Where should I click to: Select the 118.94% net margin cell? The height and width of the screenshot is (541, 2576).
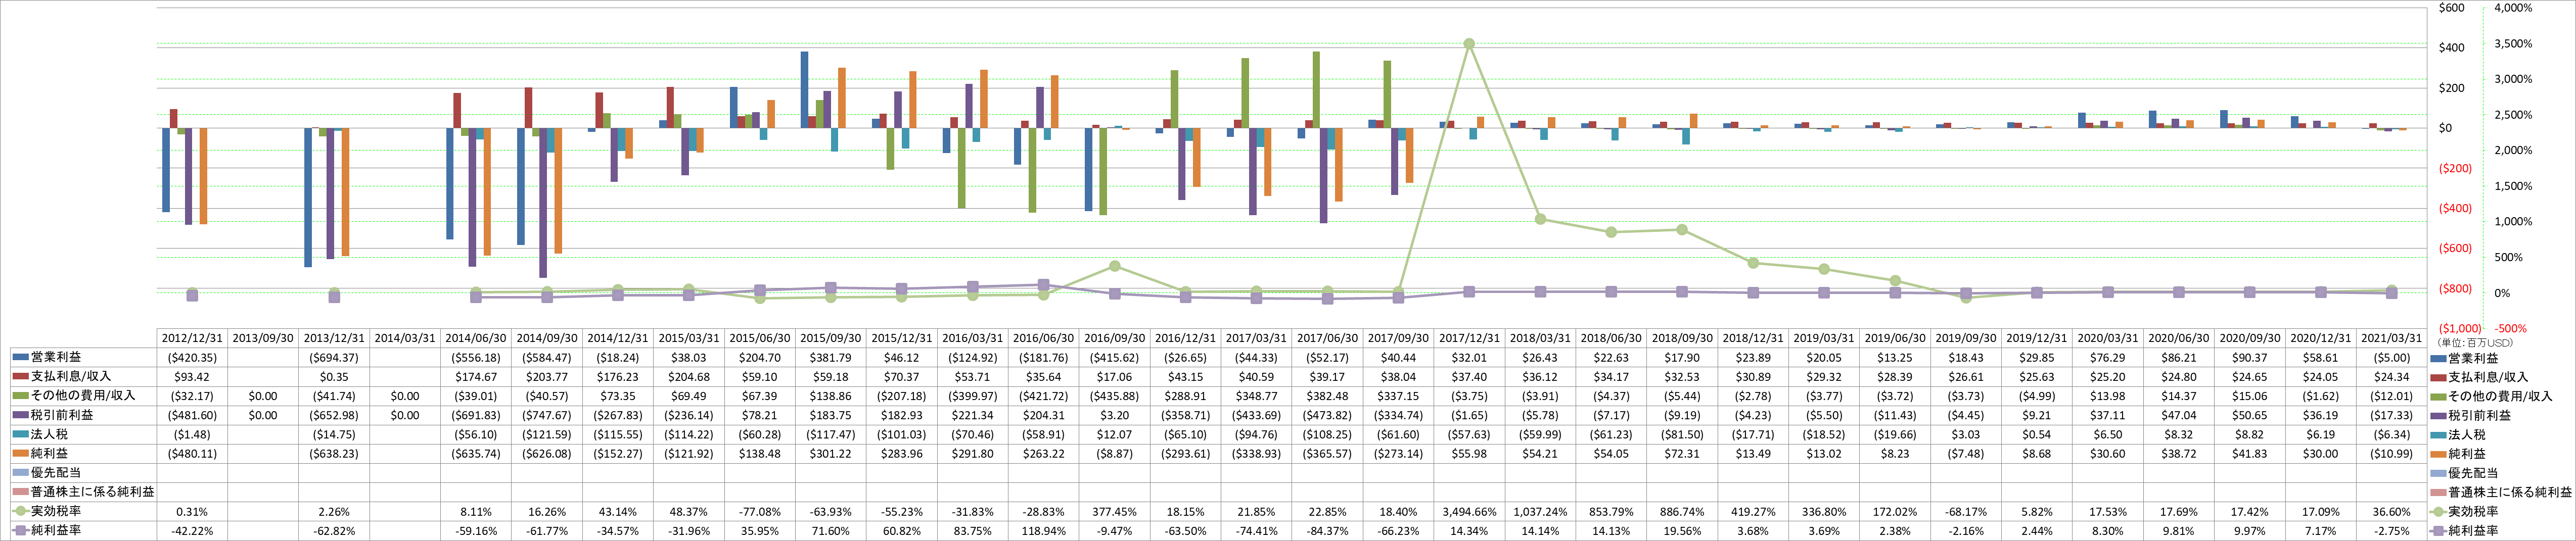coord(1043,530)
